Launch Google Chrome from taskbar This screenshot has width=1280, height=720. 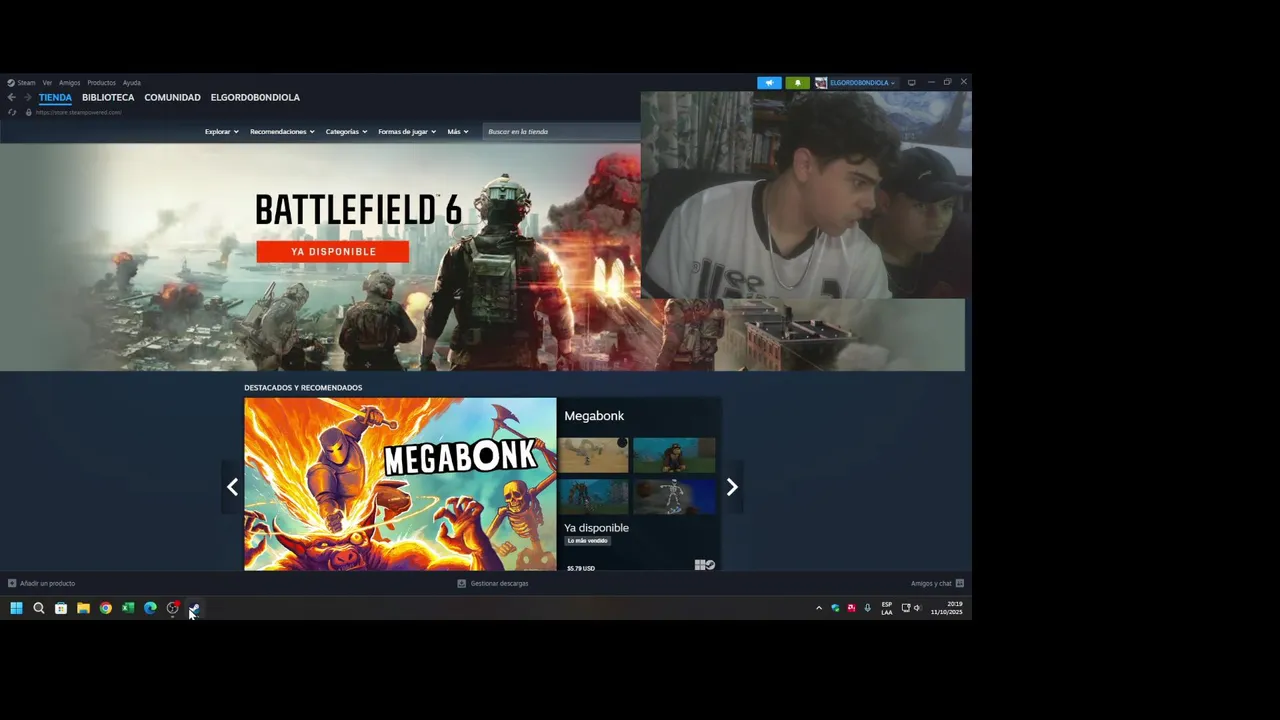105,608
